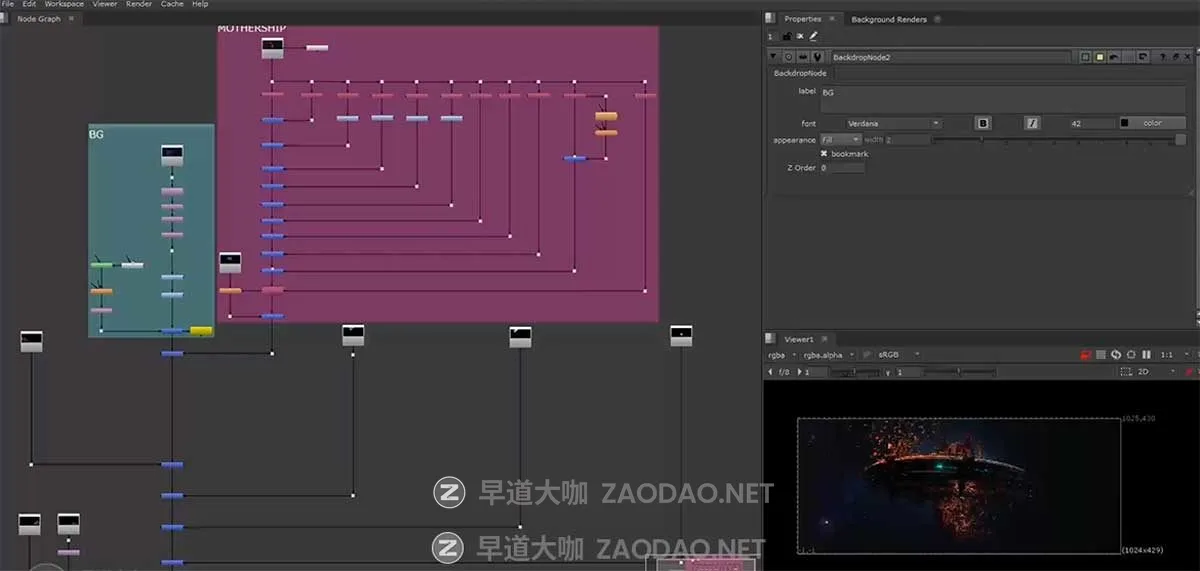Open the appearance Fill dropdown

coord(840,140)
